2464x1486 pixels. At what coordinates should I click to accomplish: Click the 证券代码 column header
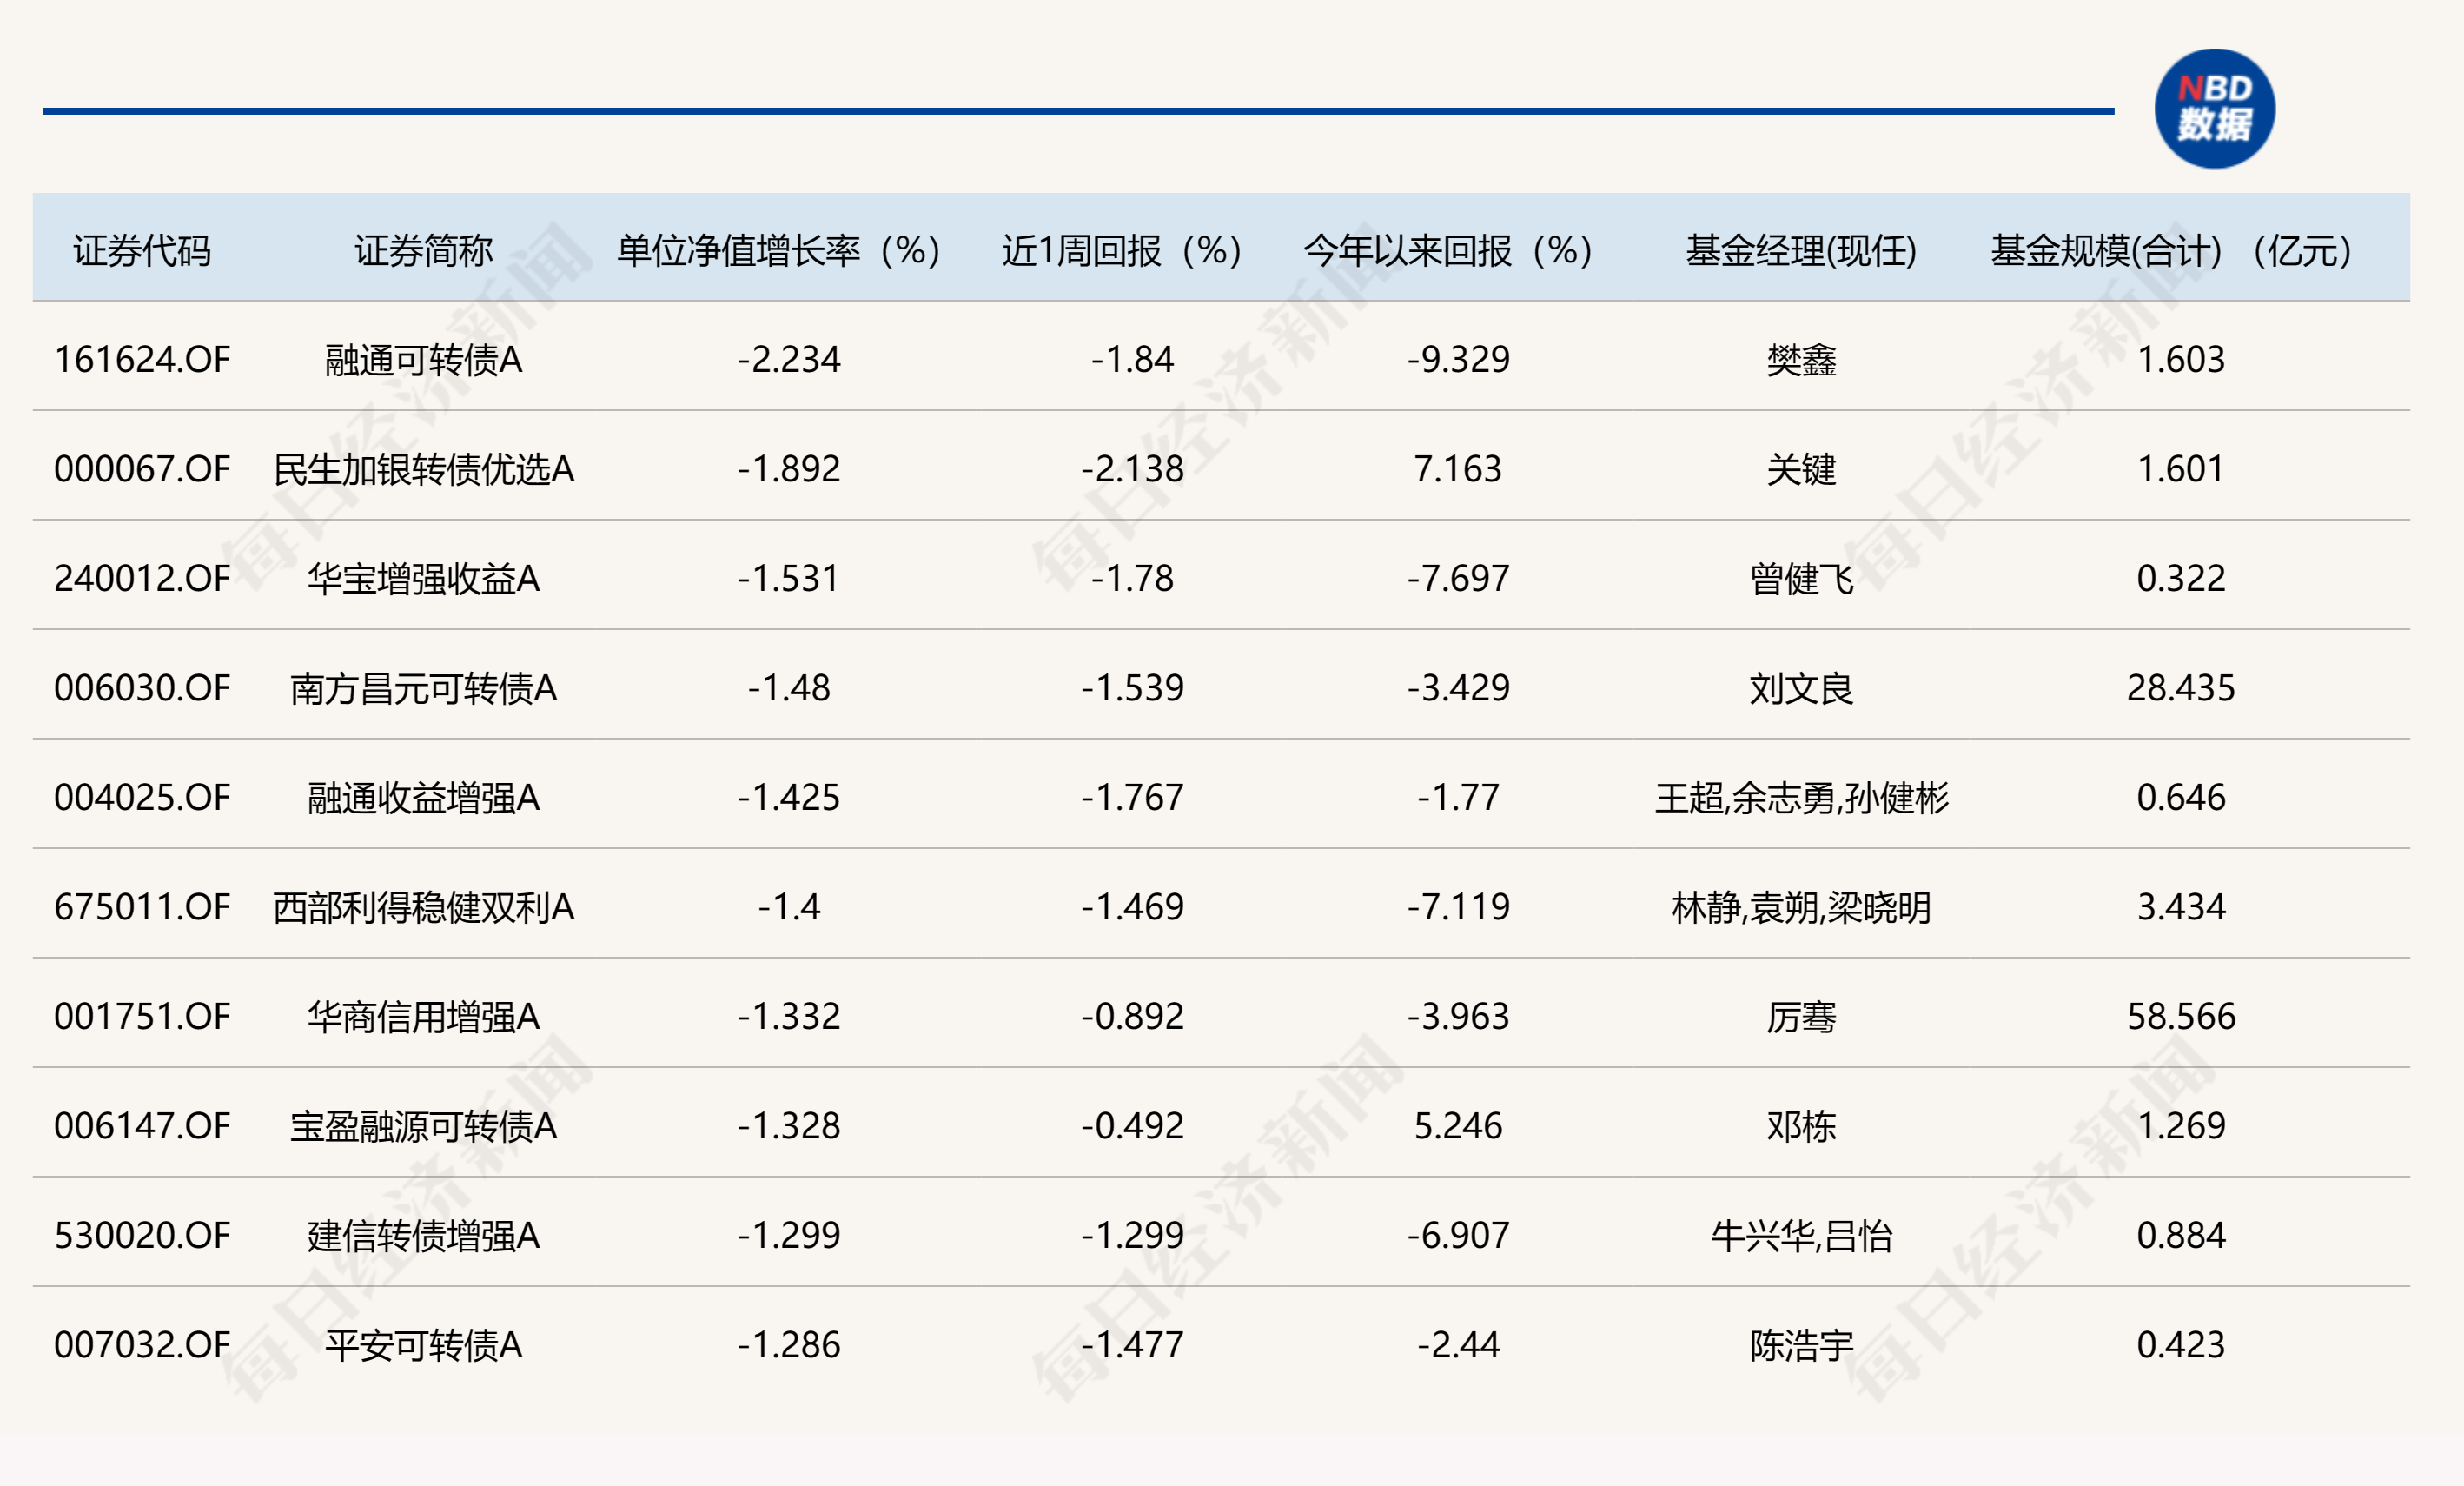point(142,250)
